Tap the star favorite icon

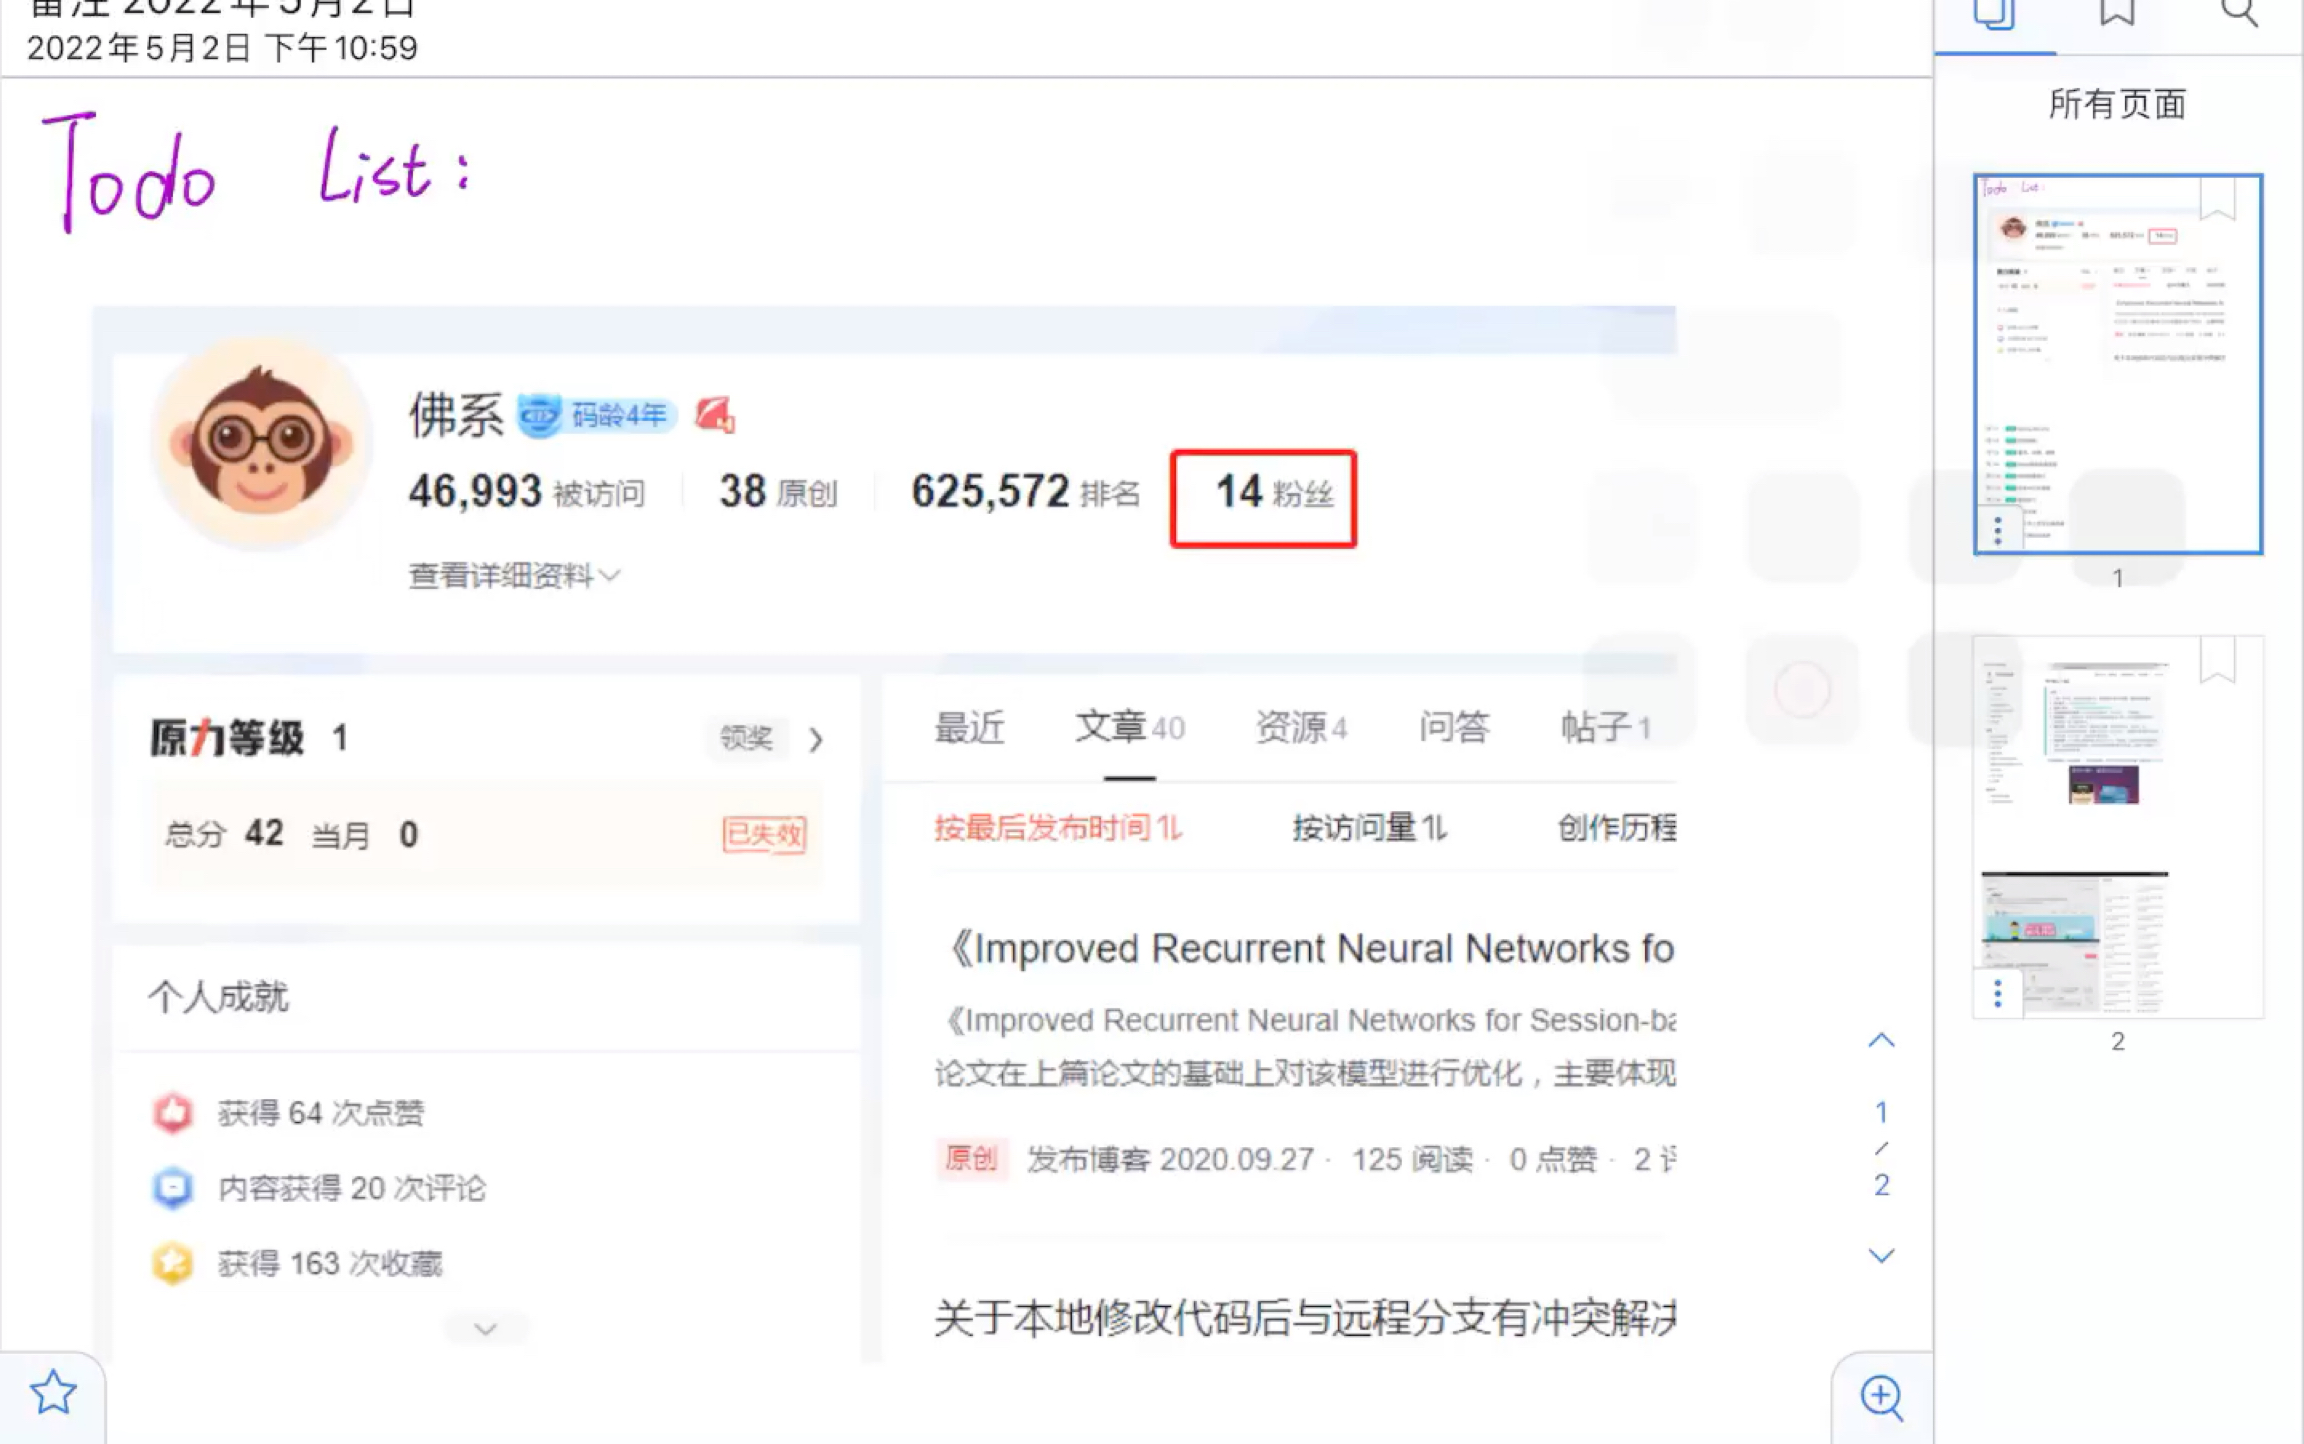pyautogui.click(x=52, y=1393)
